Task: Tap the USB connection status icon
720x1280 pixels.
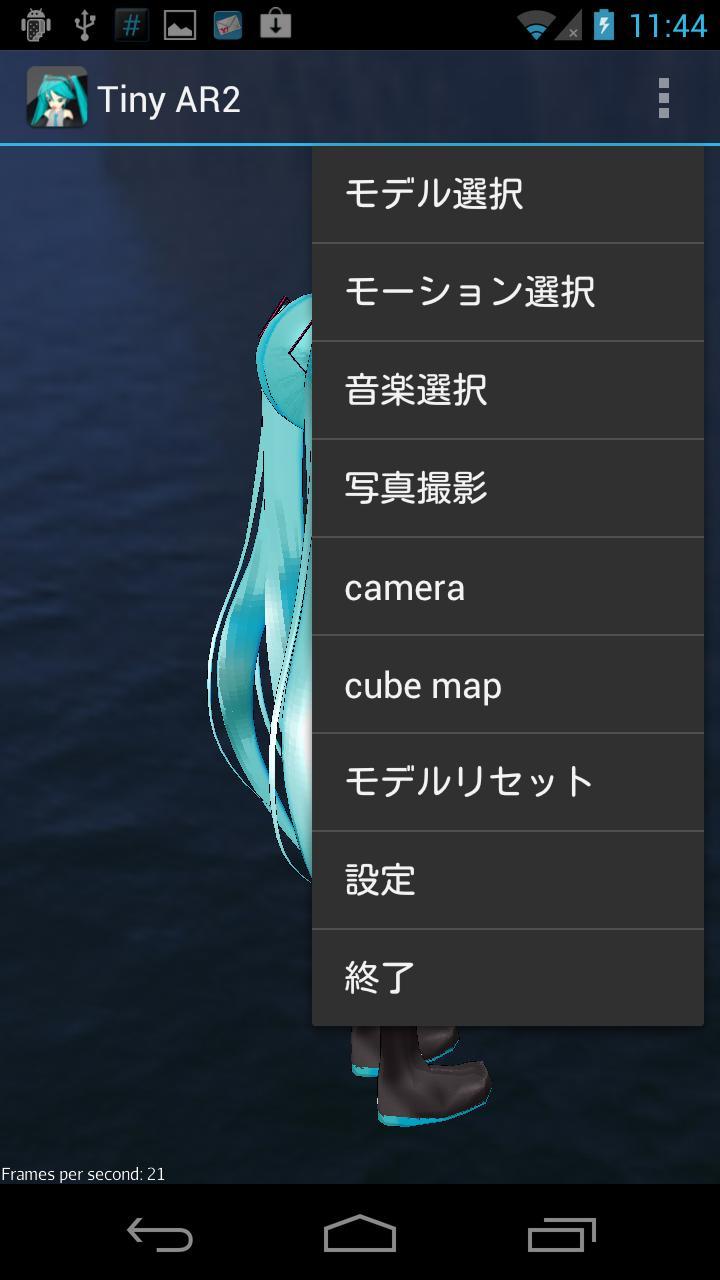Action: pos(84,25)
